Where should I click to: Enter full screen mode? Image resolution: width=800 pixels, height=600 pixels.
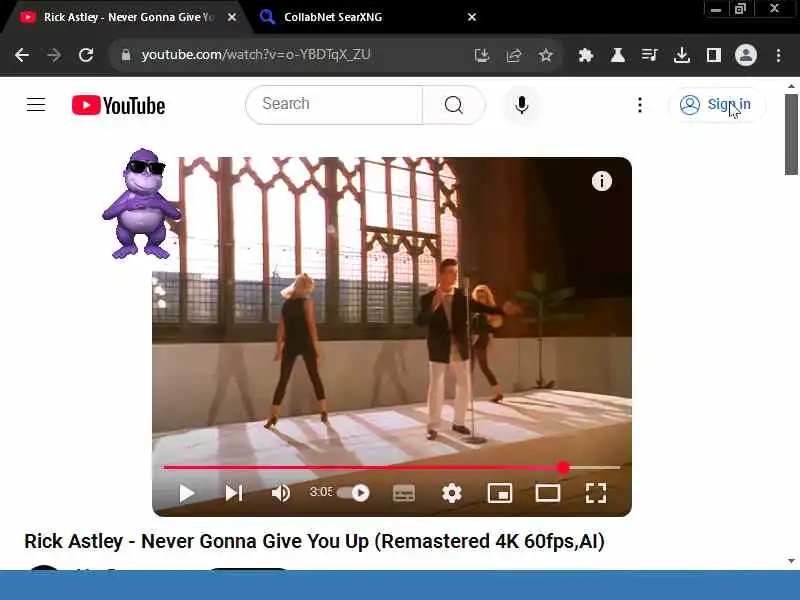click(x=596, y=493)
